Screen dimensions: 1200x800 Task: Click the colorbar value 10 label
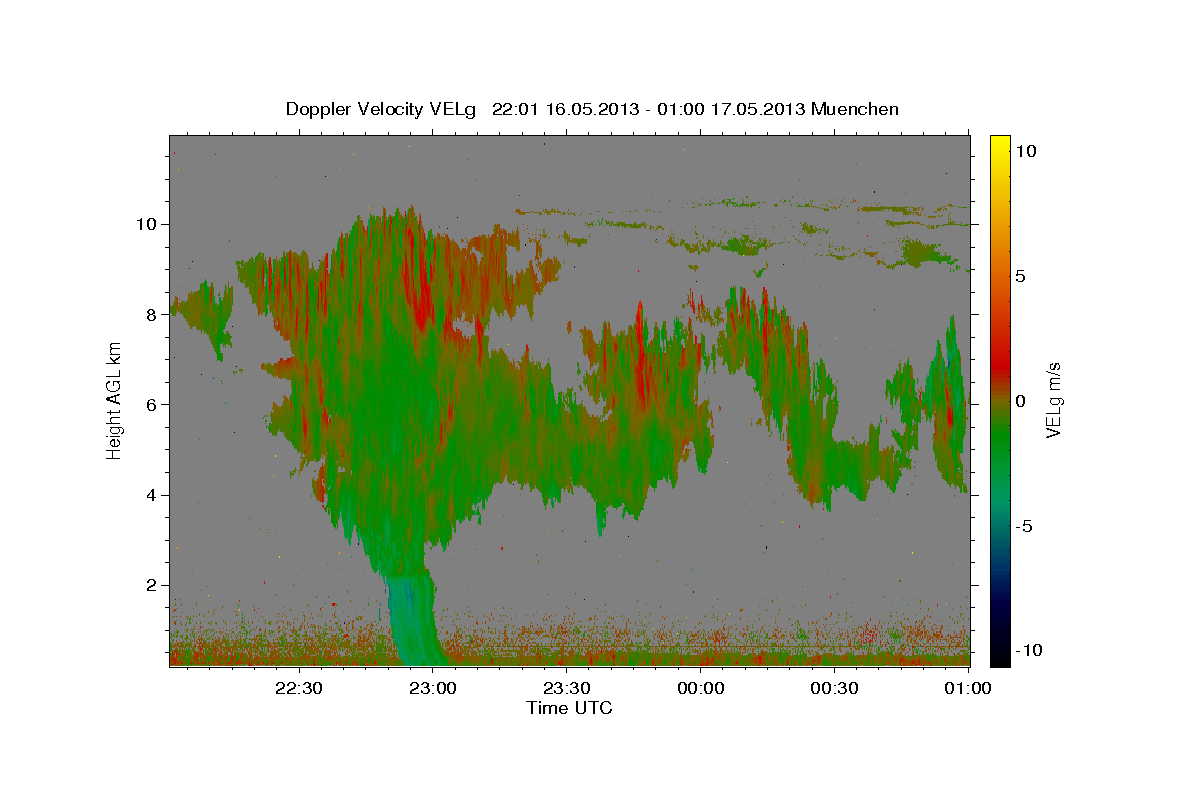click(x=1026, y=150)
